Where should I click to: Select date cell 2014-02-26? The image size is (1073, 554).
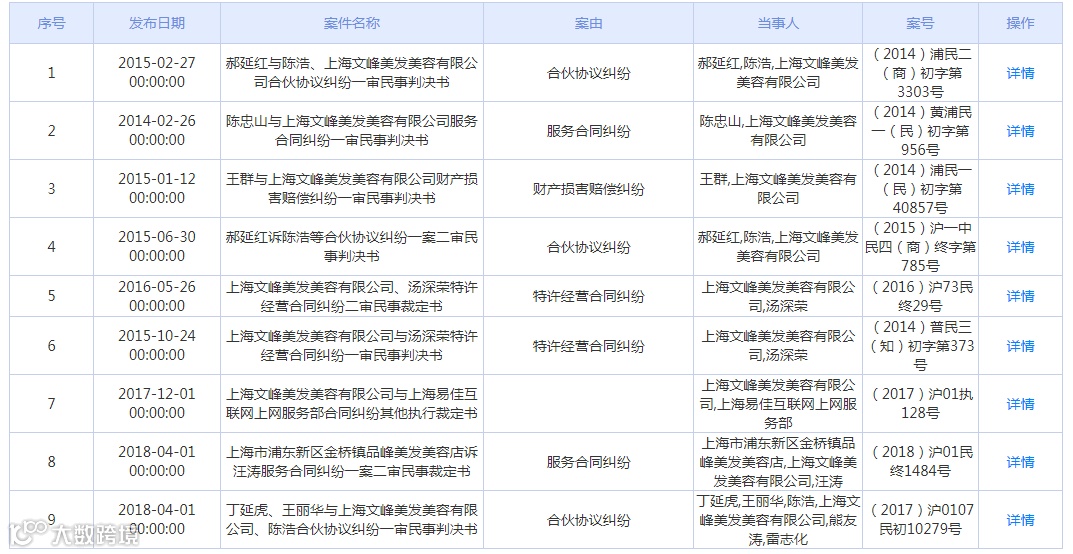pyautogui.click(x=157, y=131)
